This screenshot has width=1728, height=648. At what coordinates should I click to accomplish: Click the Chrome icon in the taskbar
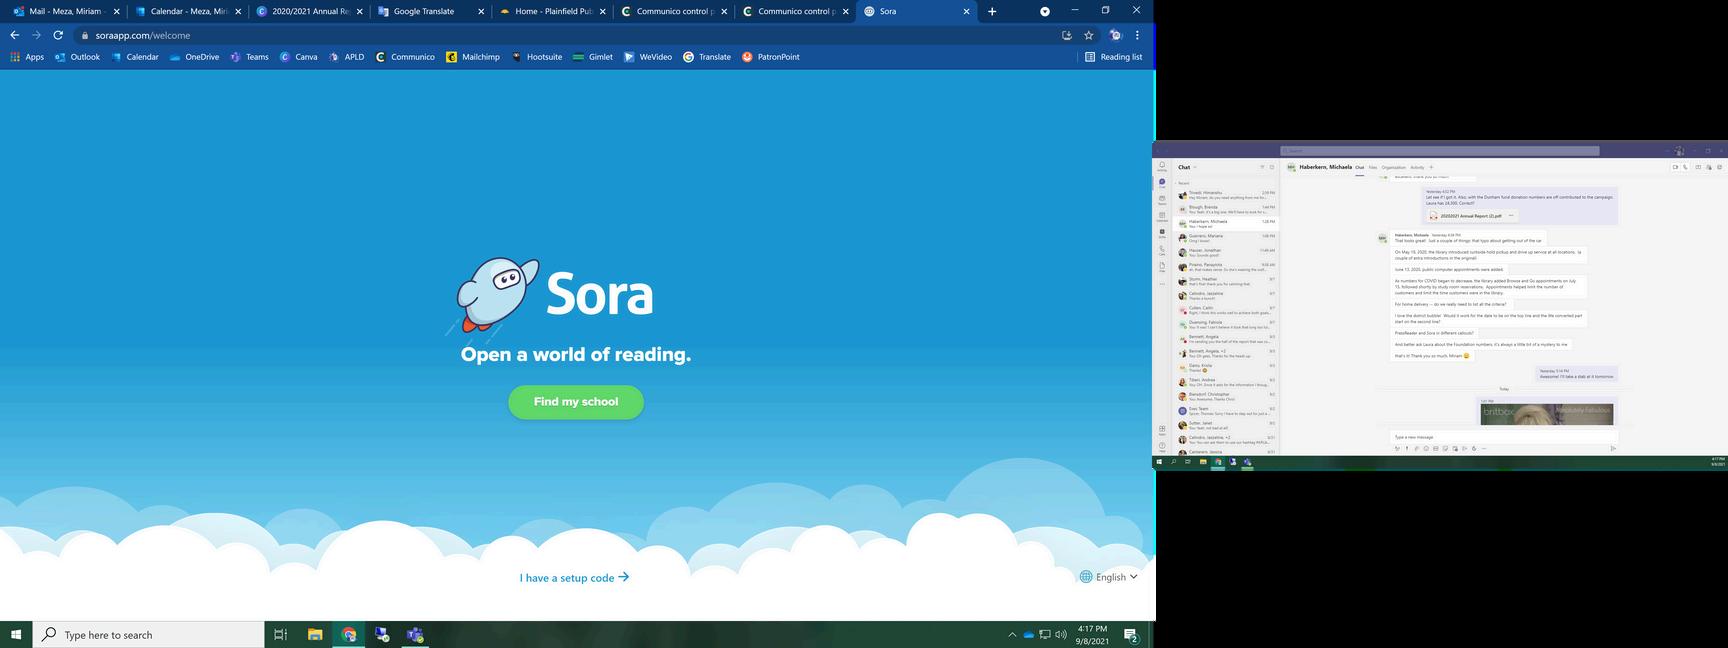click(x=348, y=634)
